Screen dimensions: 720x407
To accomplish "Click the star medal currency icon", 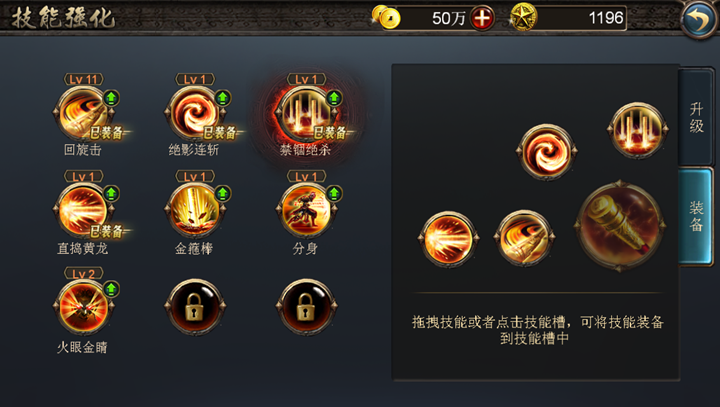I will click(x=523, y=17).
